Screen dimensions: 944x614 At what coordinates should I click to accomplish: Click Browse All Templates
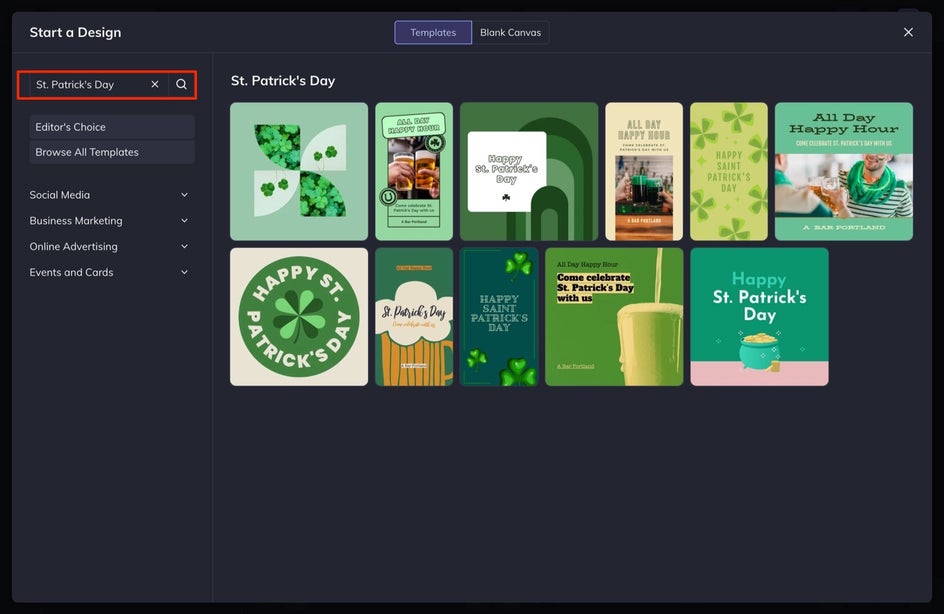pos(112,152)
